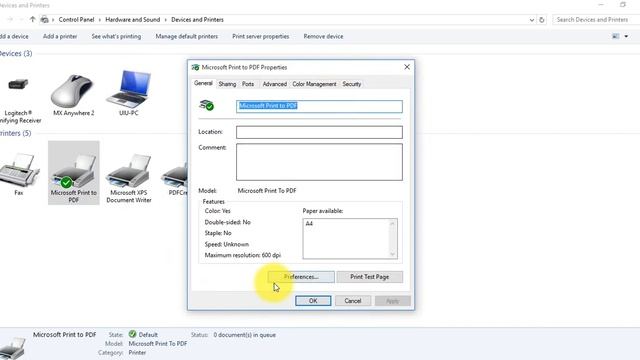Cancel the Properties dialog
This screenshot has height=360, width=640.
pos(353,301)
